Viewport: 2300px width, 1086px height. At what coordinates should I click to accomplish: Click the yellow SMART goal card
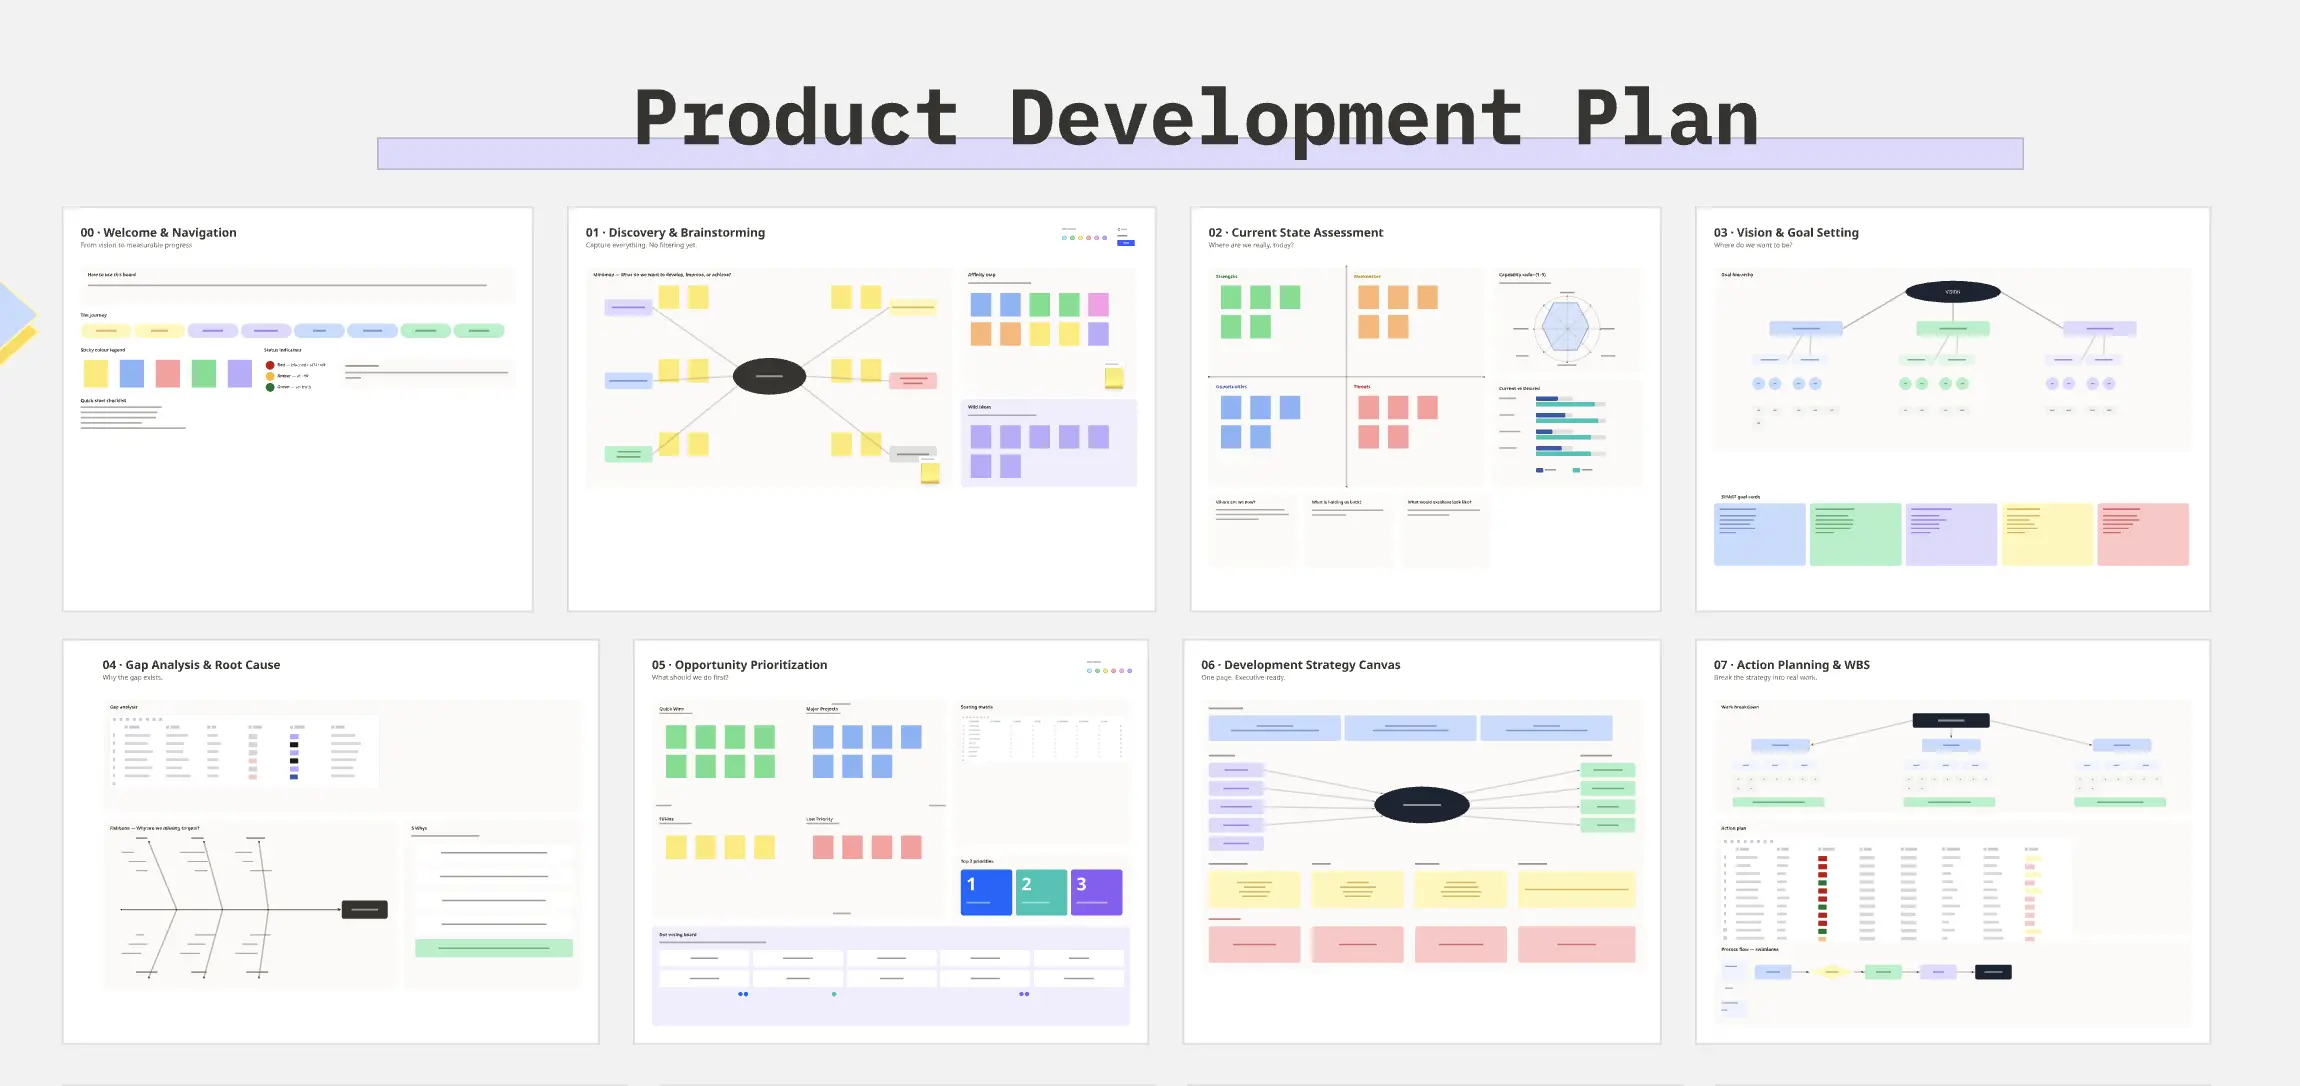(2047, 534)
